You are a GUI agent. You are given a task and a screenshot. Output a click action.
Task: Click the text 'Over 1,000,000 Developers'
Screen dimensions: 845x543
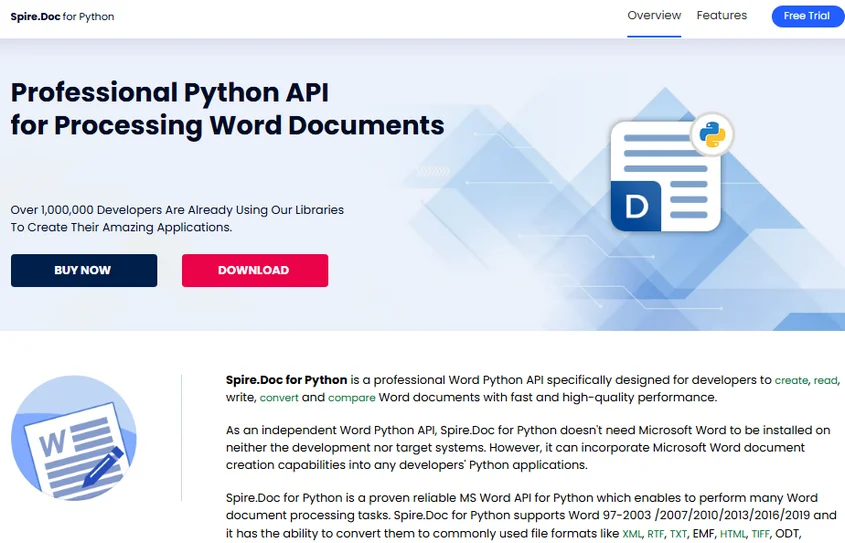(x=86, y=210)
